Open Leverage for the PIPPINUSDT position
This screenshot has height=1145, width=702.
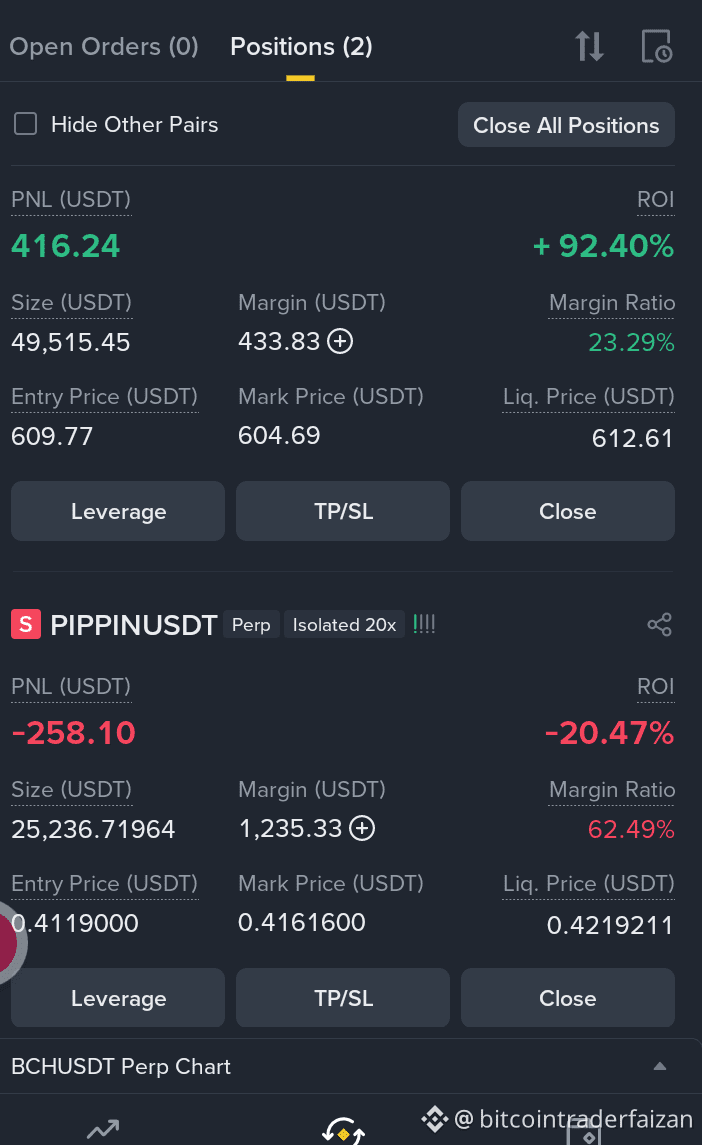click(118, 997)
